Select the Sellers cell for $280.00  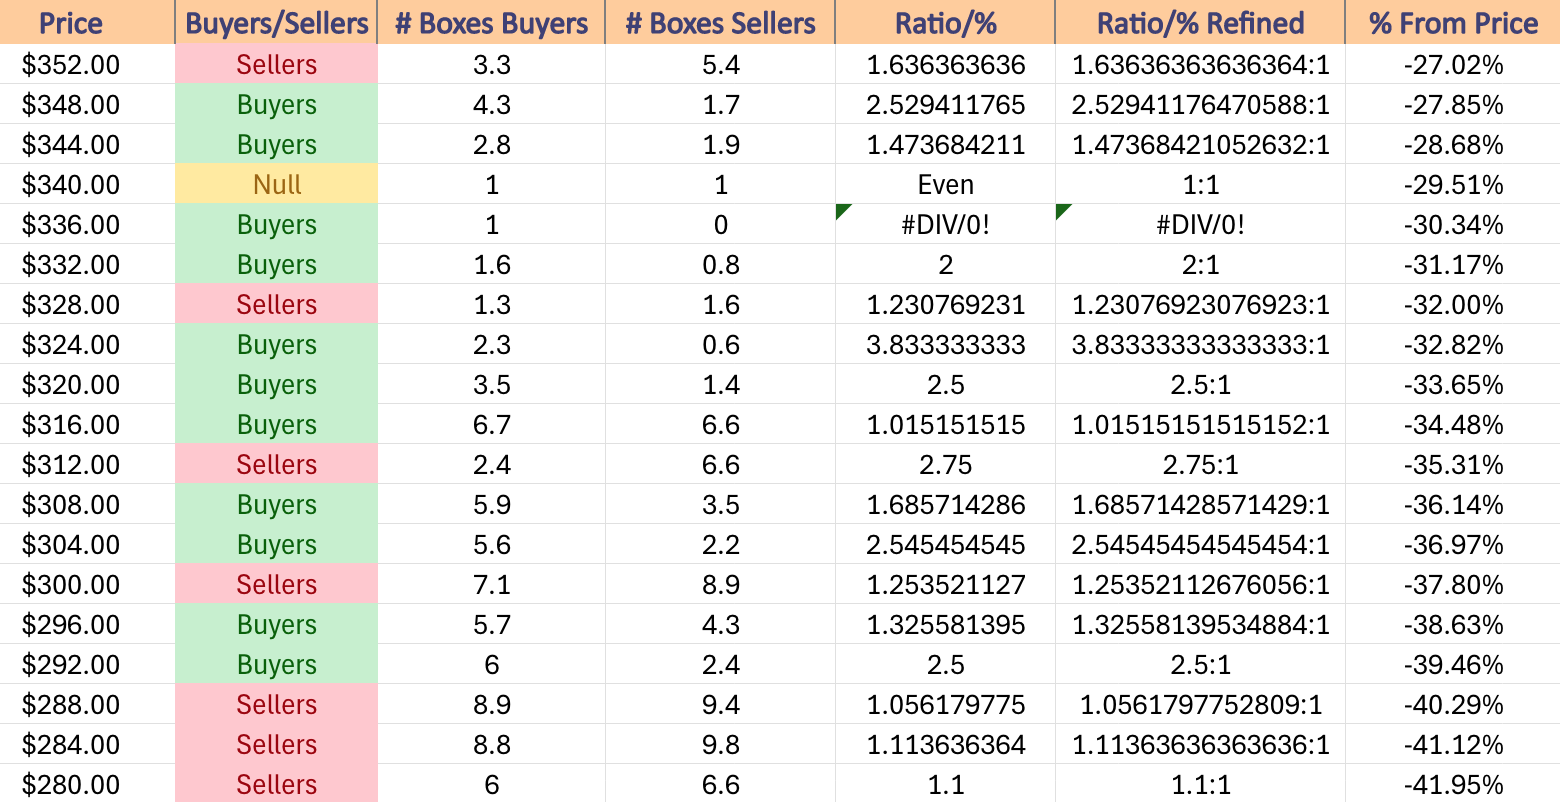point(276,784)
